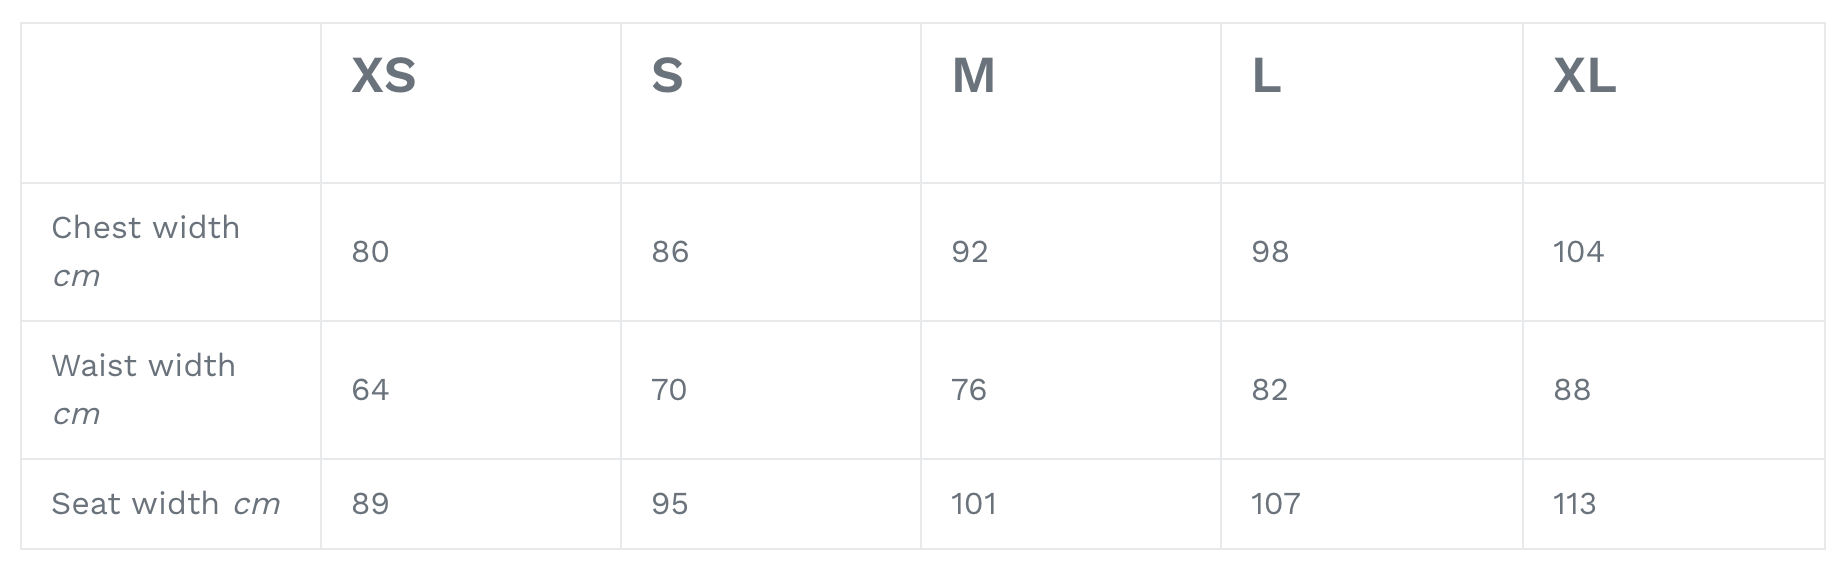Click the L chest width value 98
This screenshot has height=572, width=1842.
pyautogui.click(x=1270, y=252)
